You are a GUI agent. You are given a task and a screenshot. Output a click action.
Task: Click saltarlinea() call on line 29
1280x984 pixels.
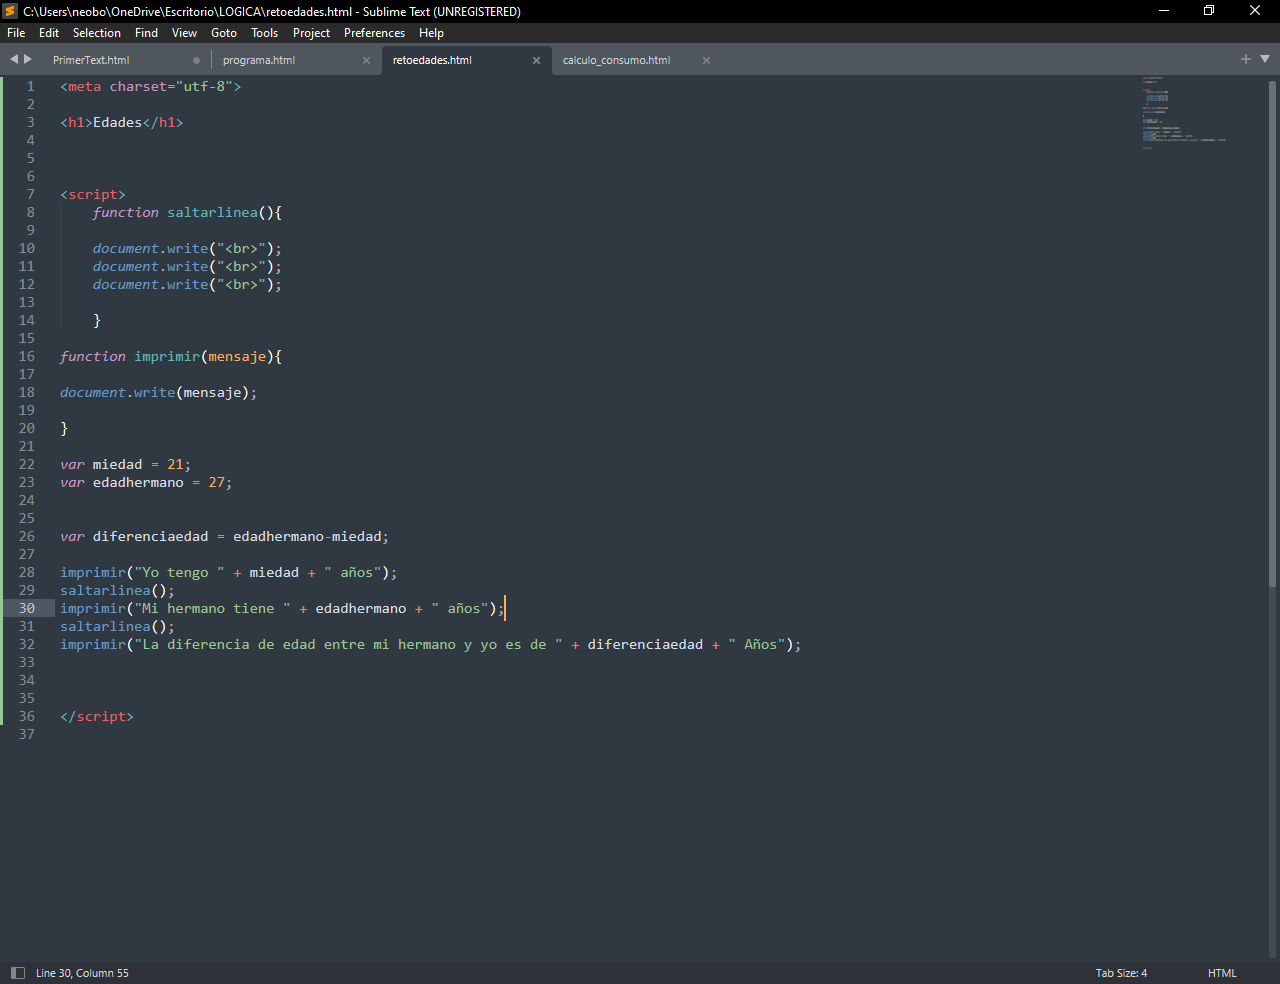[x=117, y=590]
